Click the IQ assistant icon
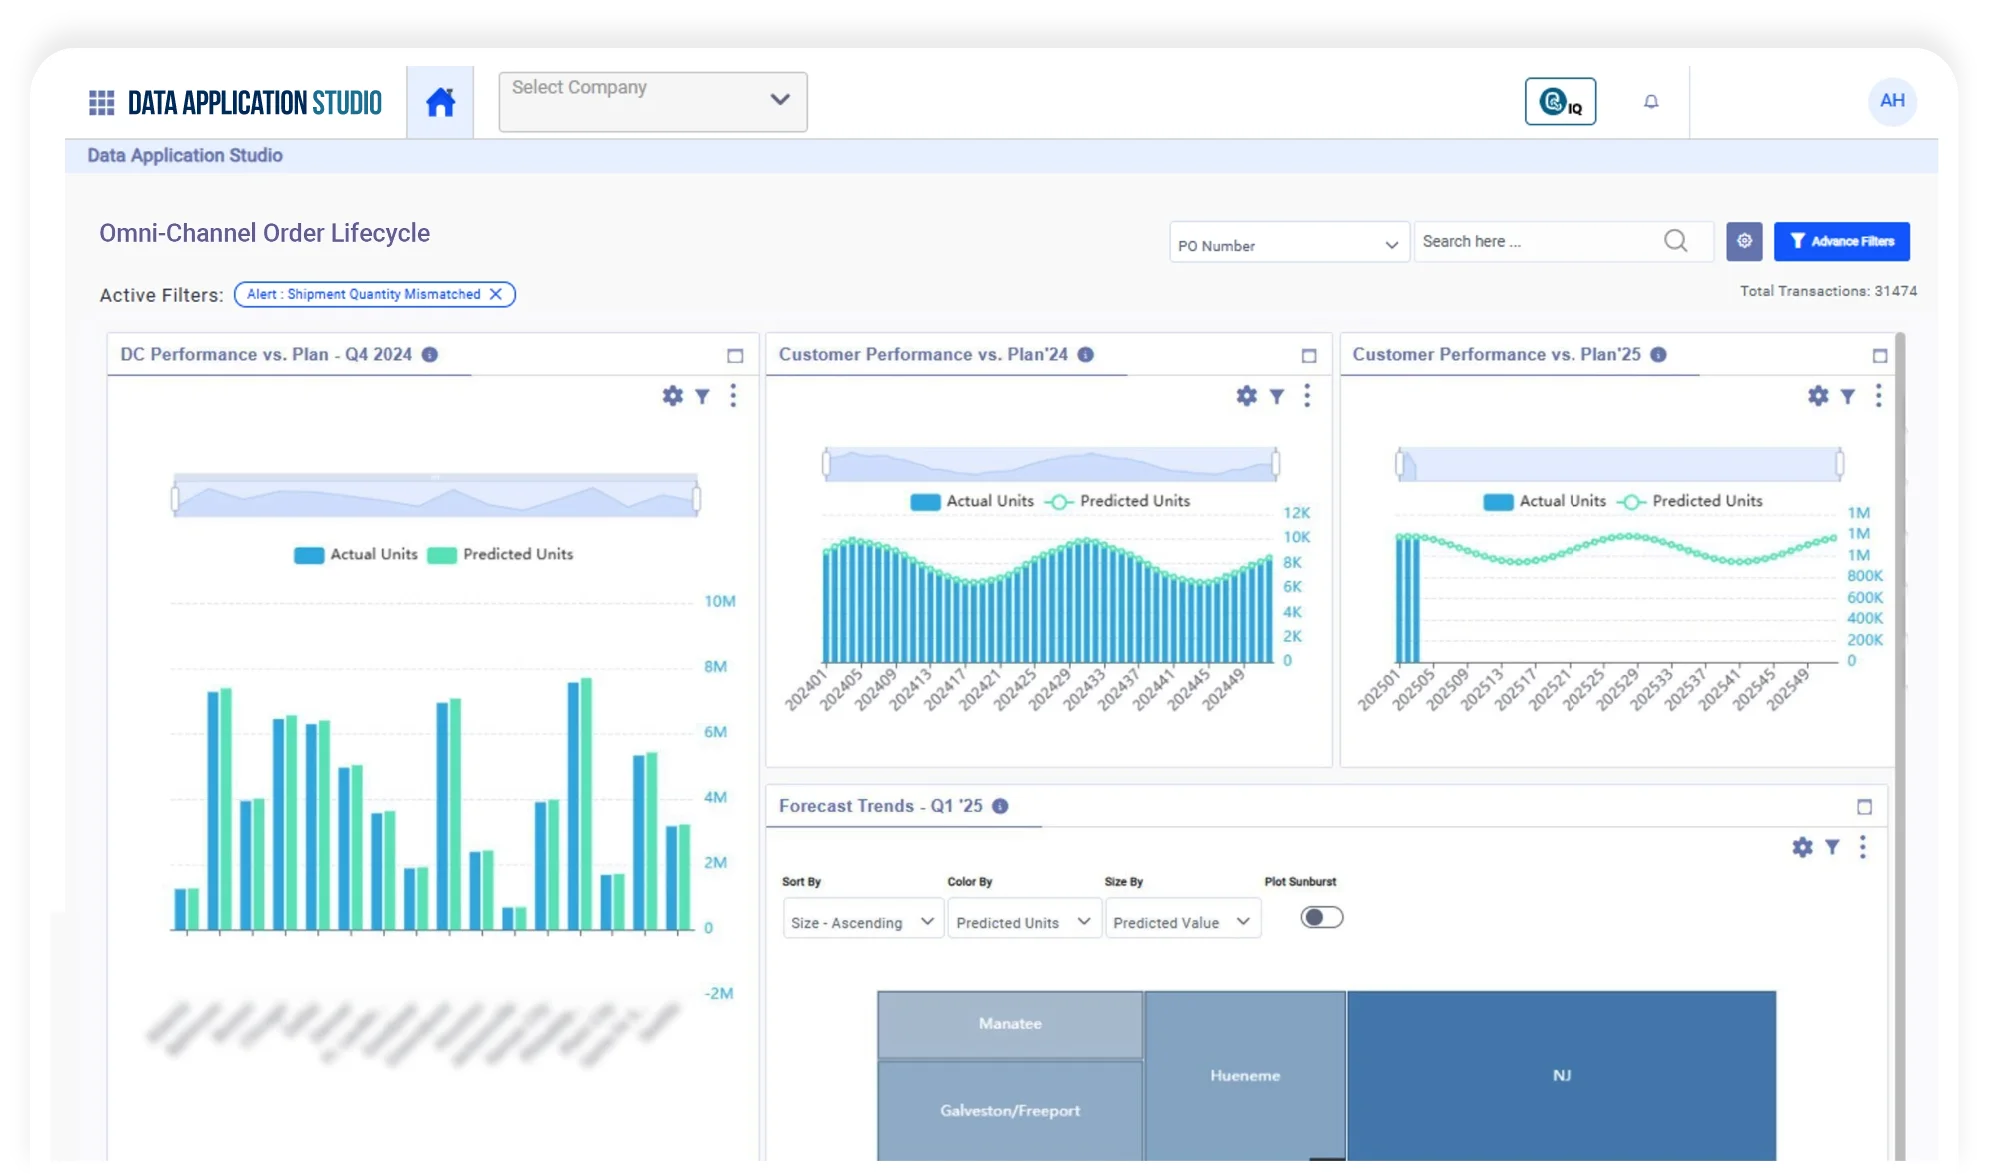Viewport: 1989px width, 1174px height. (1559, 101)
